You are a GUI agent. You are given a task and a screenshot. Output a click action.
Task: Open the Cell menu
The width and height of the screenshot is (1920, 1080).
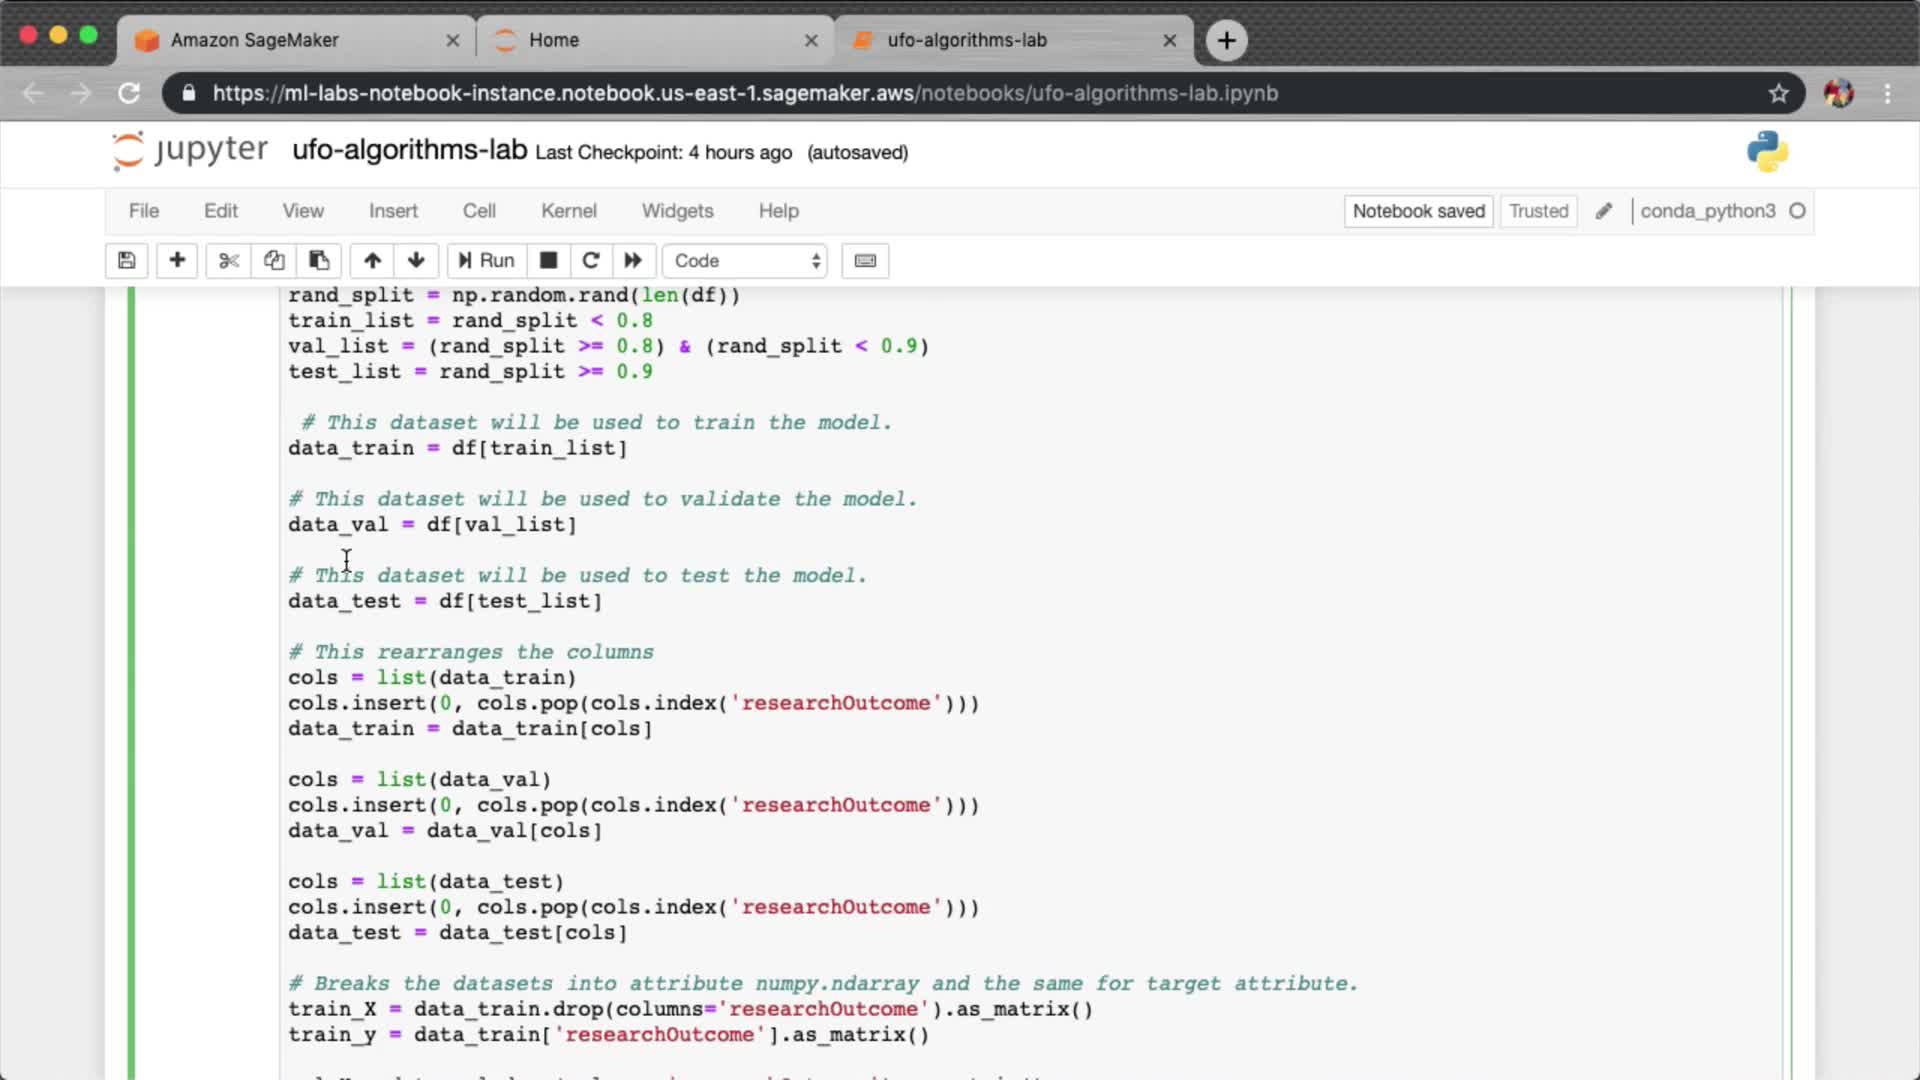[x=479, y=211]
